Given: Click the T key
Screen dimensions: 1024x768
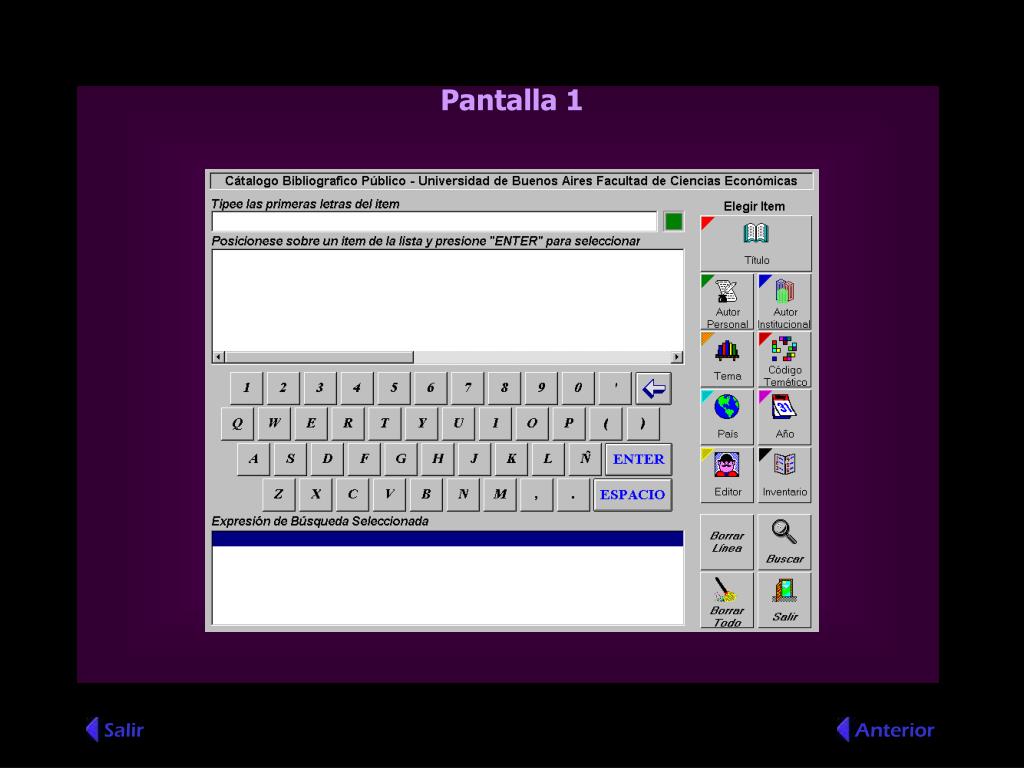Looking at the screenshot, I should tap(385, 424).
